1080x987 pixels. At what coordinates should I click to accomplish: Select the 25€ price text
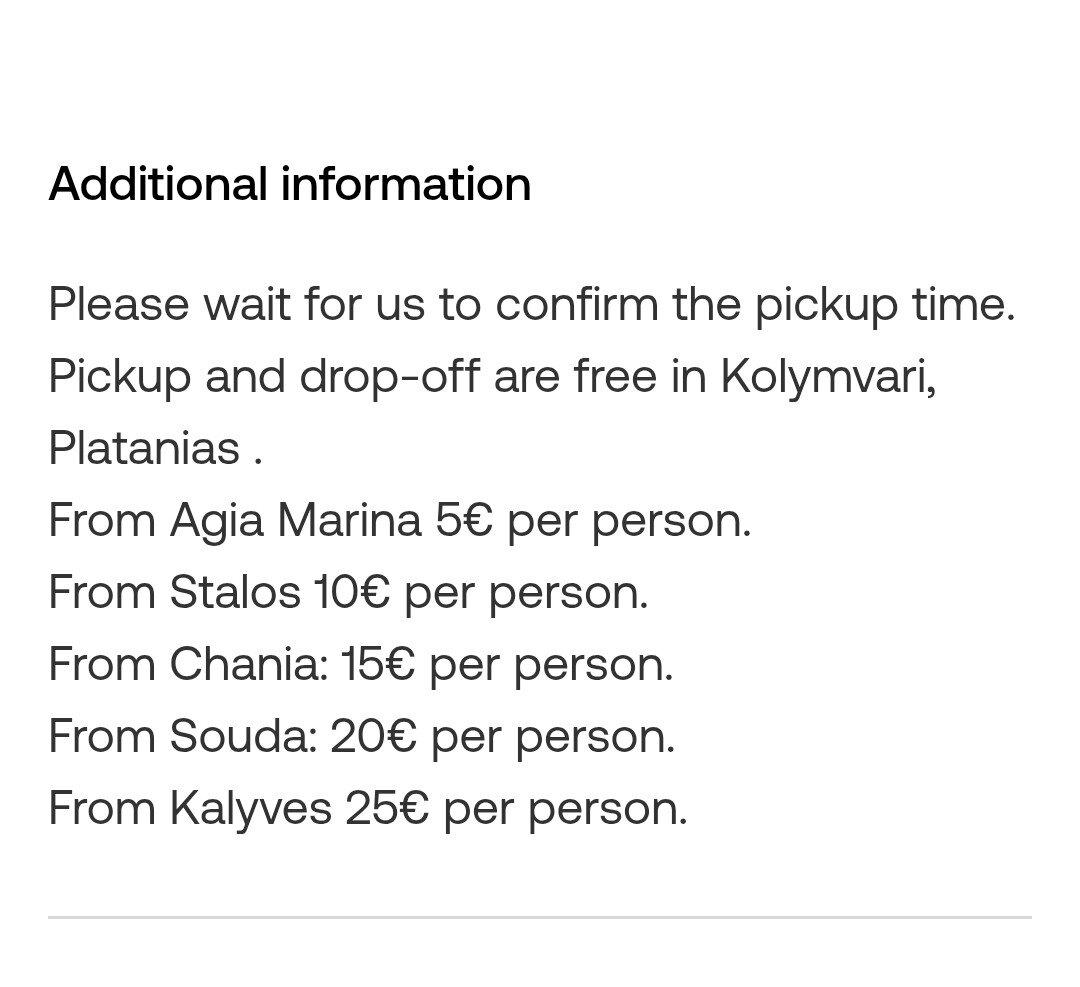pos(387,808)
